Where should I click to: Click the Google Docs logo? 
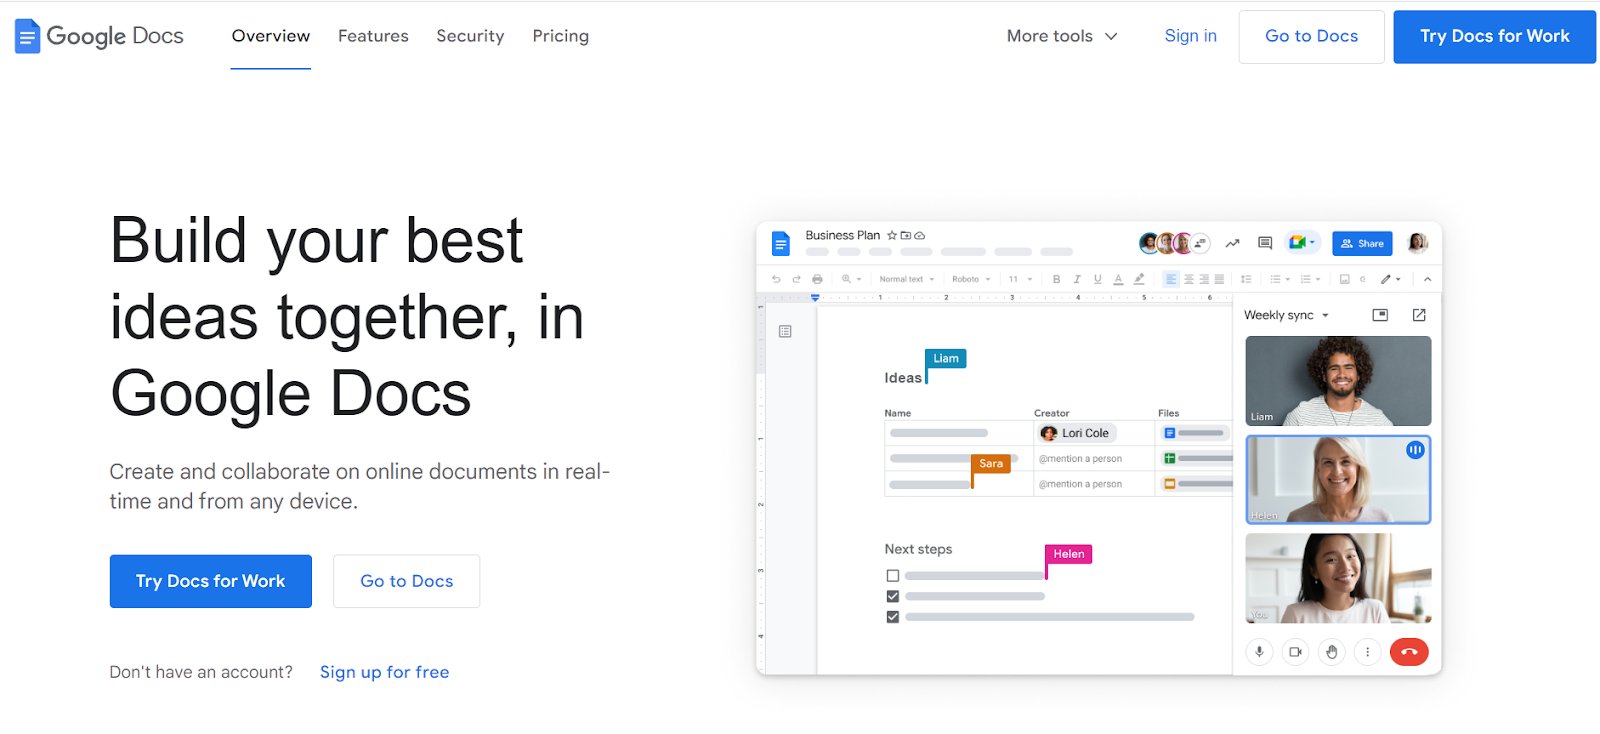[99, 36]
